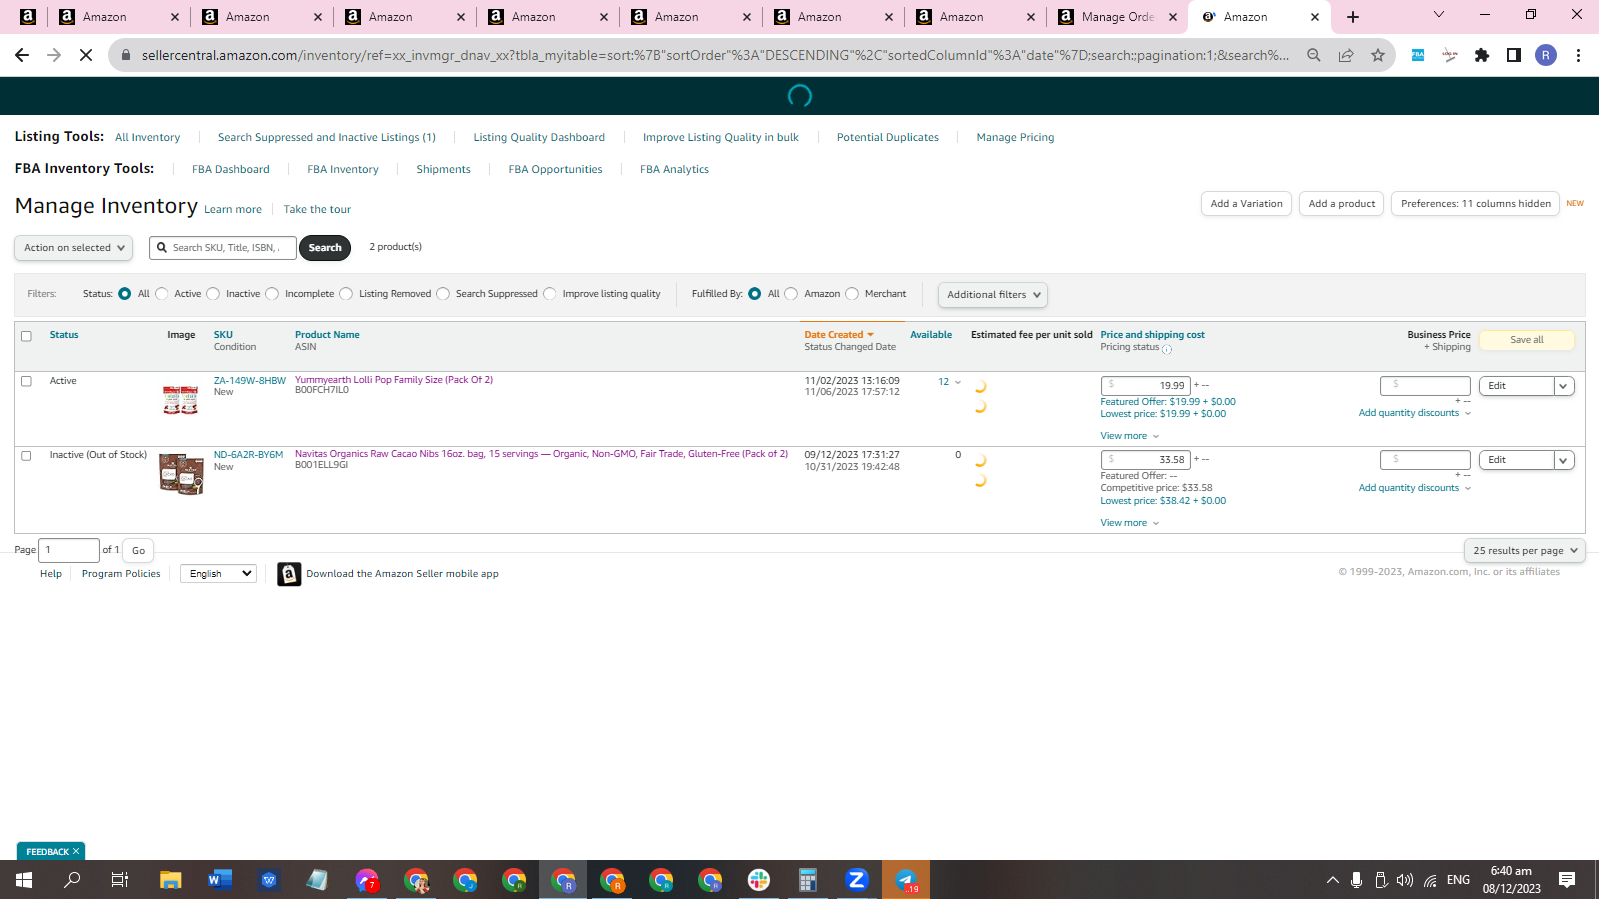Close the FEEDBACK tab
Screen dimensions: 1599x899
(75, 852)
